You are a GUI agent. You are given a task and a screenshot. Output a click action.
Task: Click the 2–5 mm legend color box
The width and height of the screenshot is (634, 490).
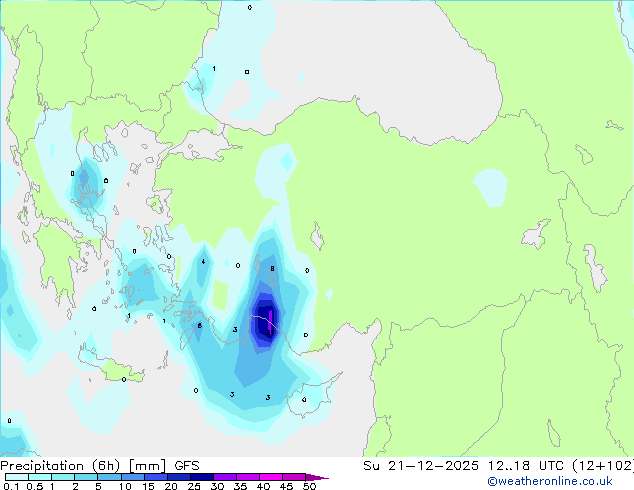click(86, 477)
